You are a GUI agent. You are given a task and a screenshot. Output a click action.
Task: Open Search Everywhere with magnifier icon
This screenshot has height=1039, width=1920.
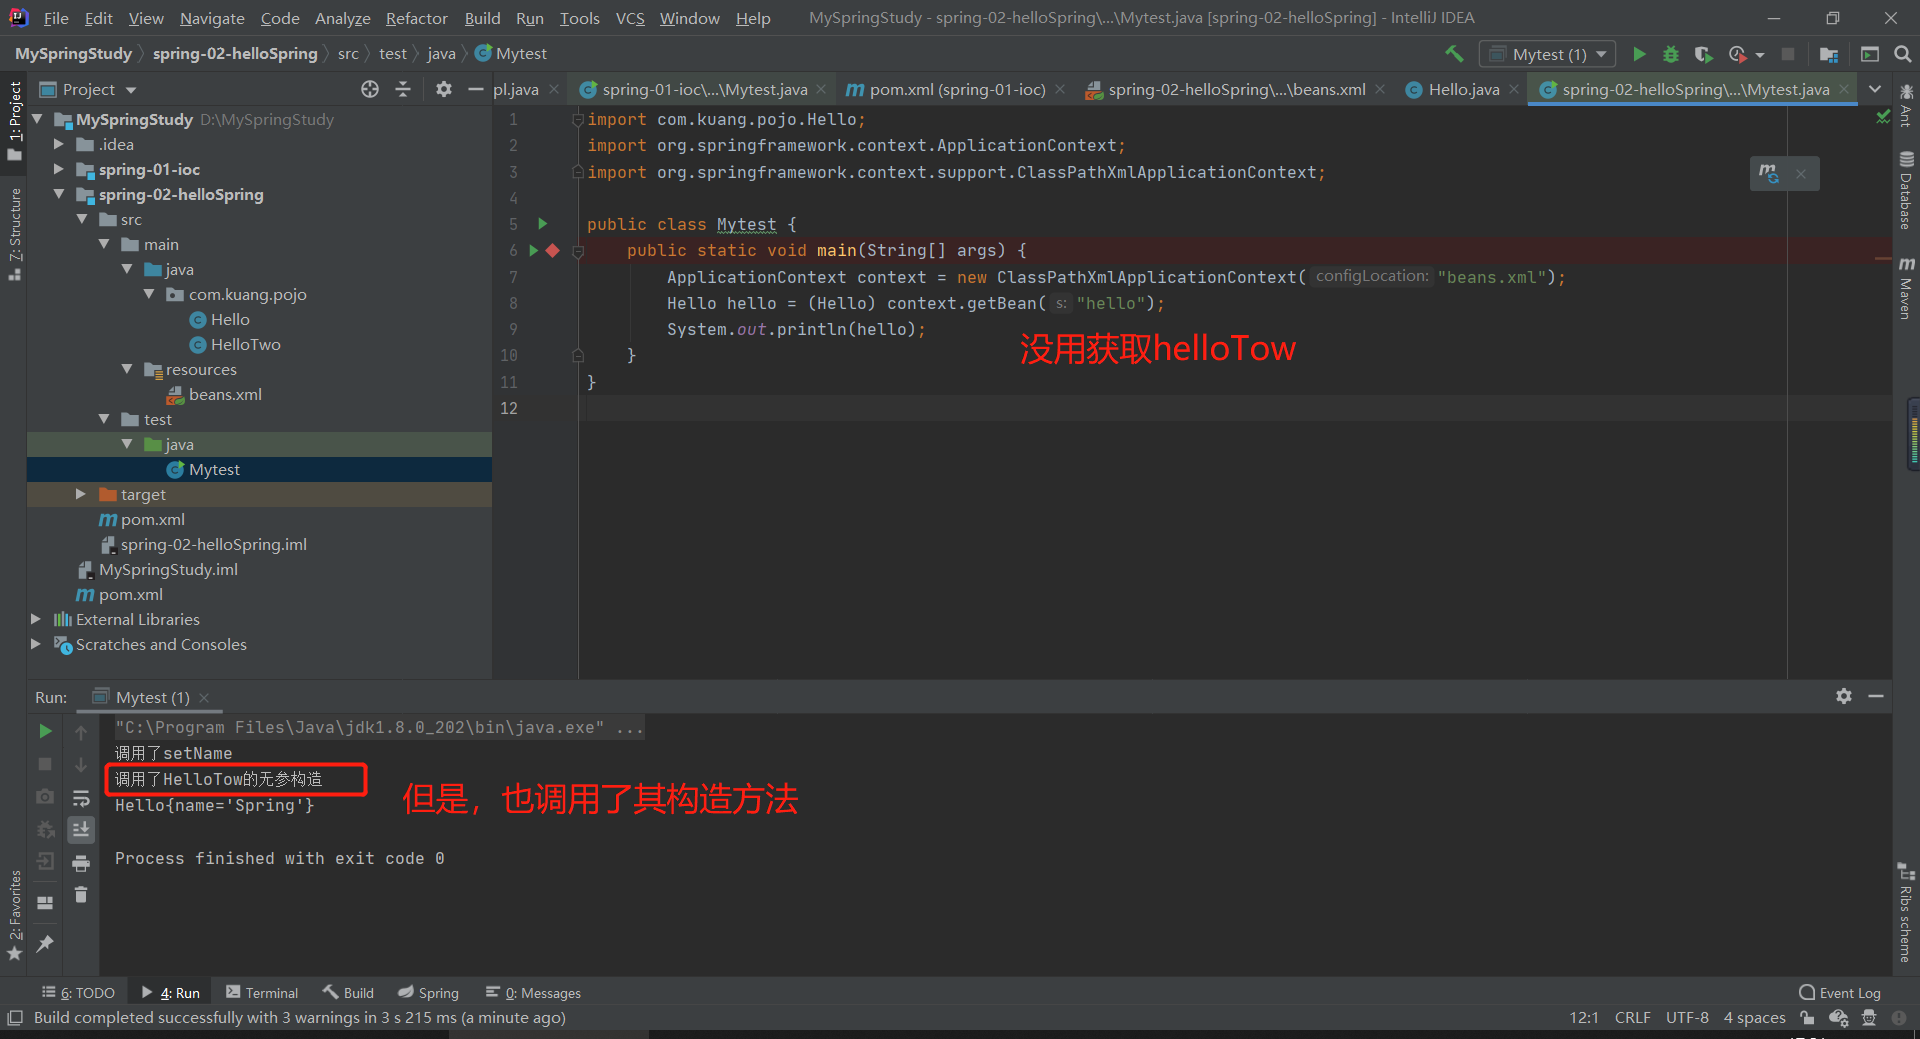click(x=1903, y=54)
